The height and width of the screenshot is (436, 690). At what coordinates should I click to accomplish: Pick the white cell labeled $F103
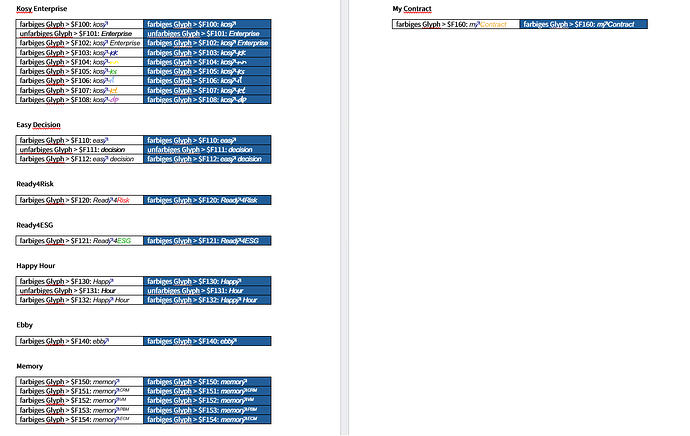click(x=80, y=52)
